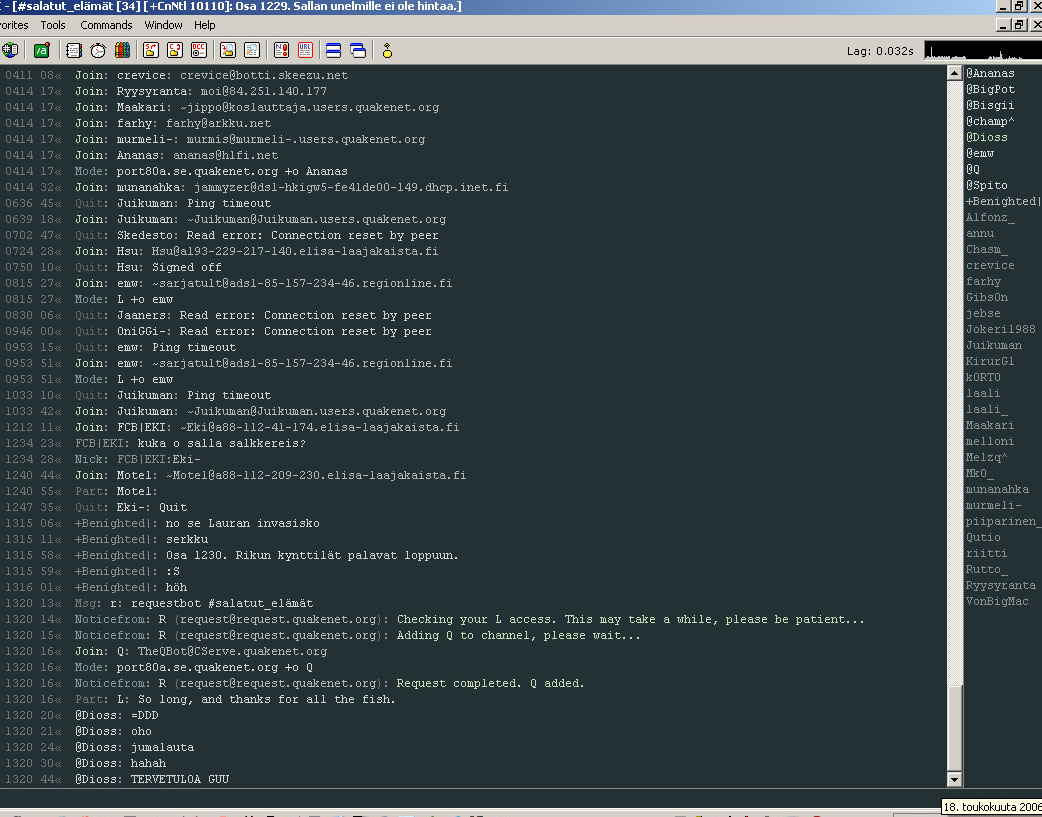Click the chat scrollbar down arrow
This screenshot has height=817, width=1042.
point(954,780)
